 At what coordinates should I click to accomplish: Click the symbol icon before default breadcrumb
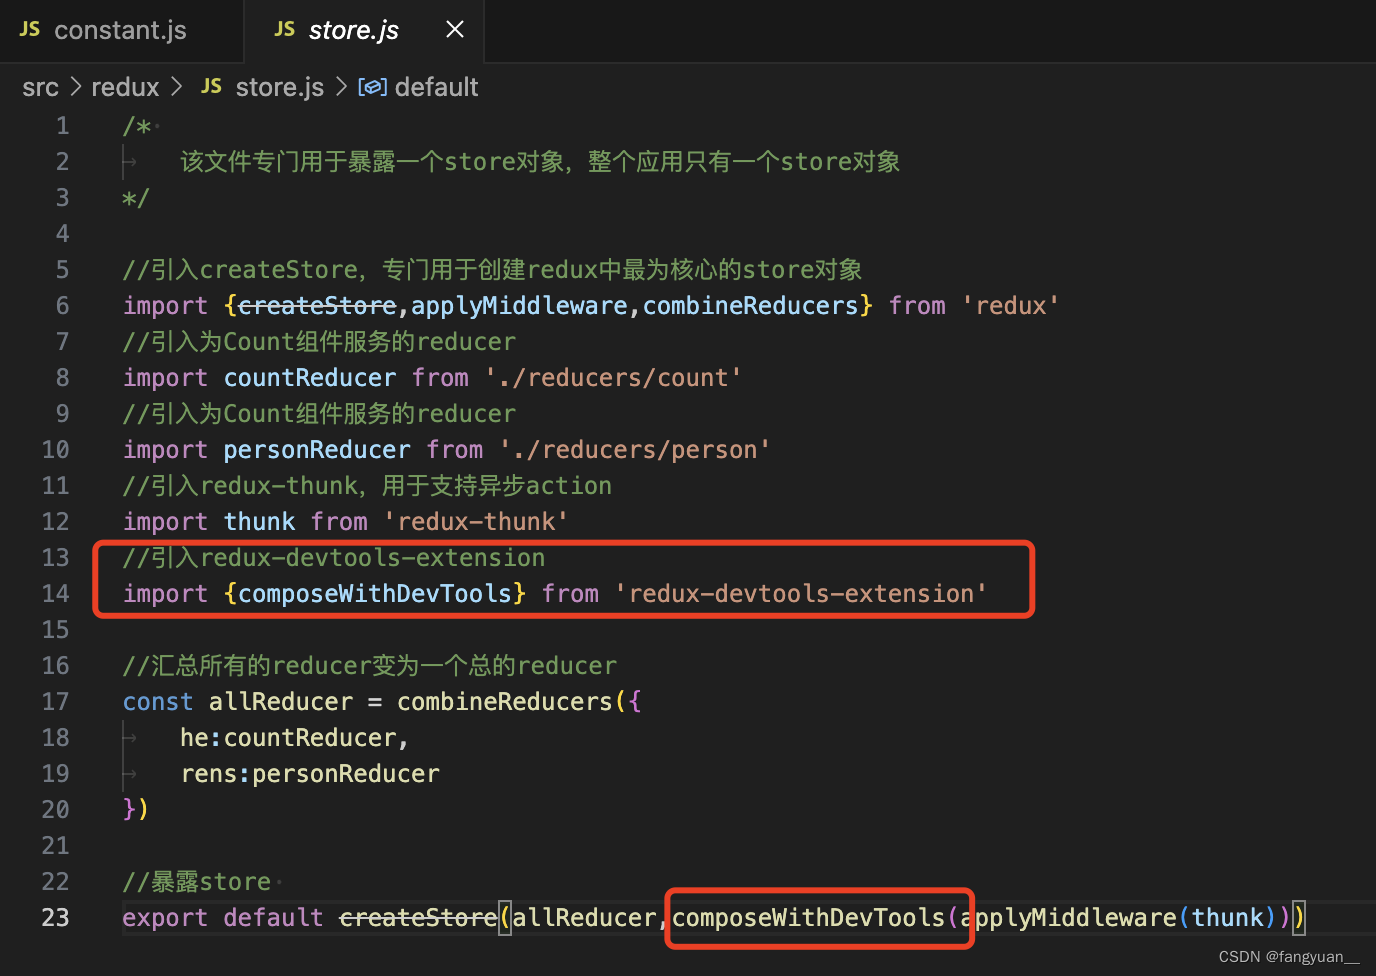pos(372,87)
